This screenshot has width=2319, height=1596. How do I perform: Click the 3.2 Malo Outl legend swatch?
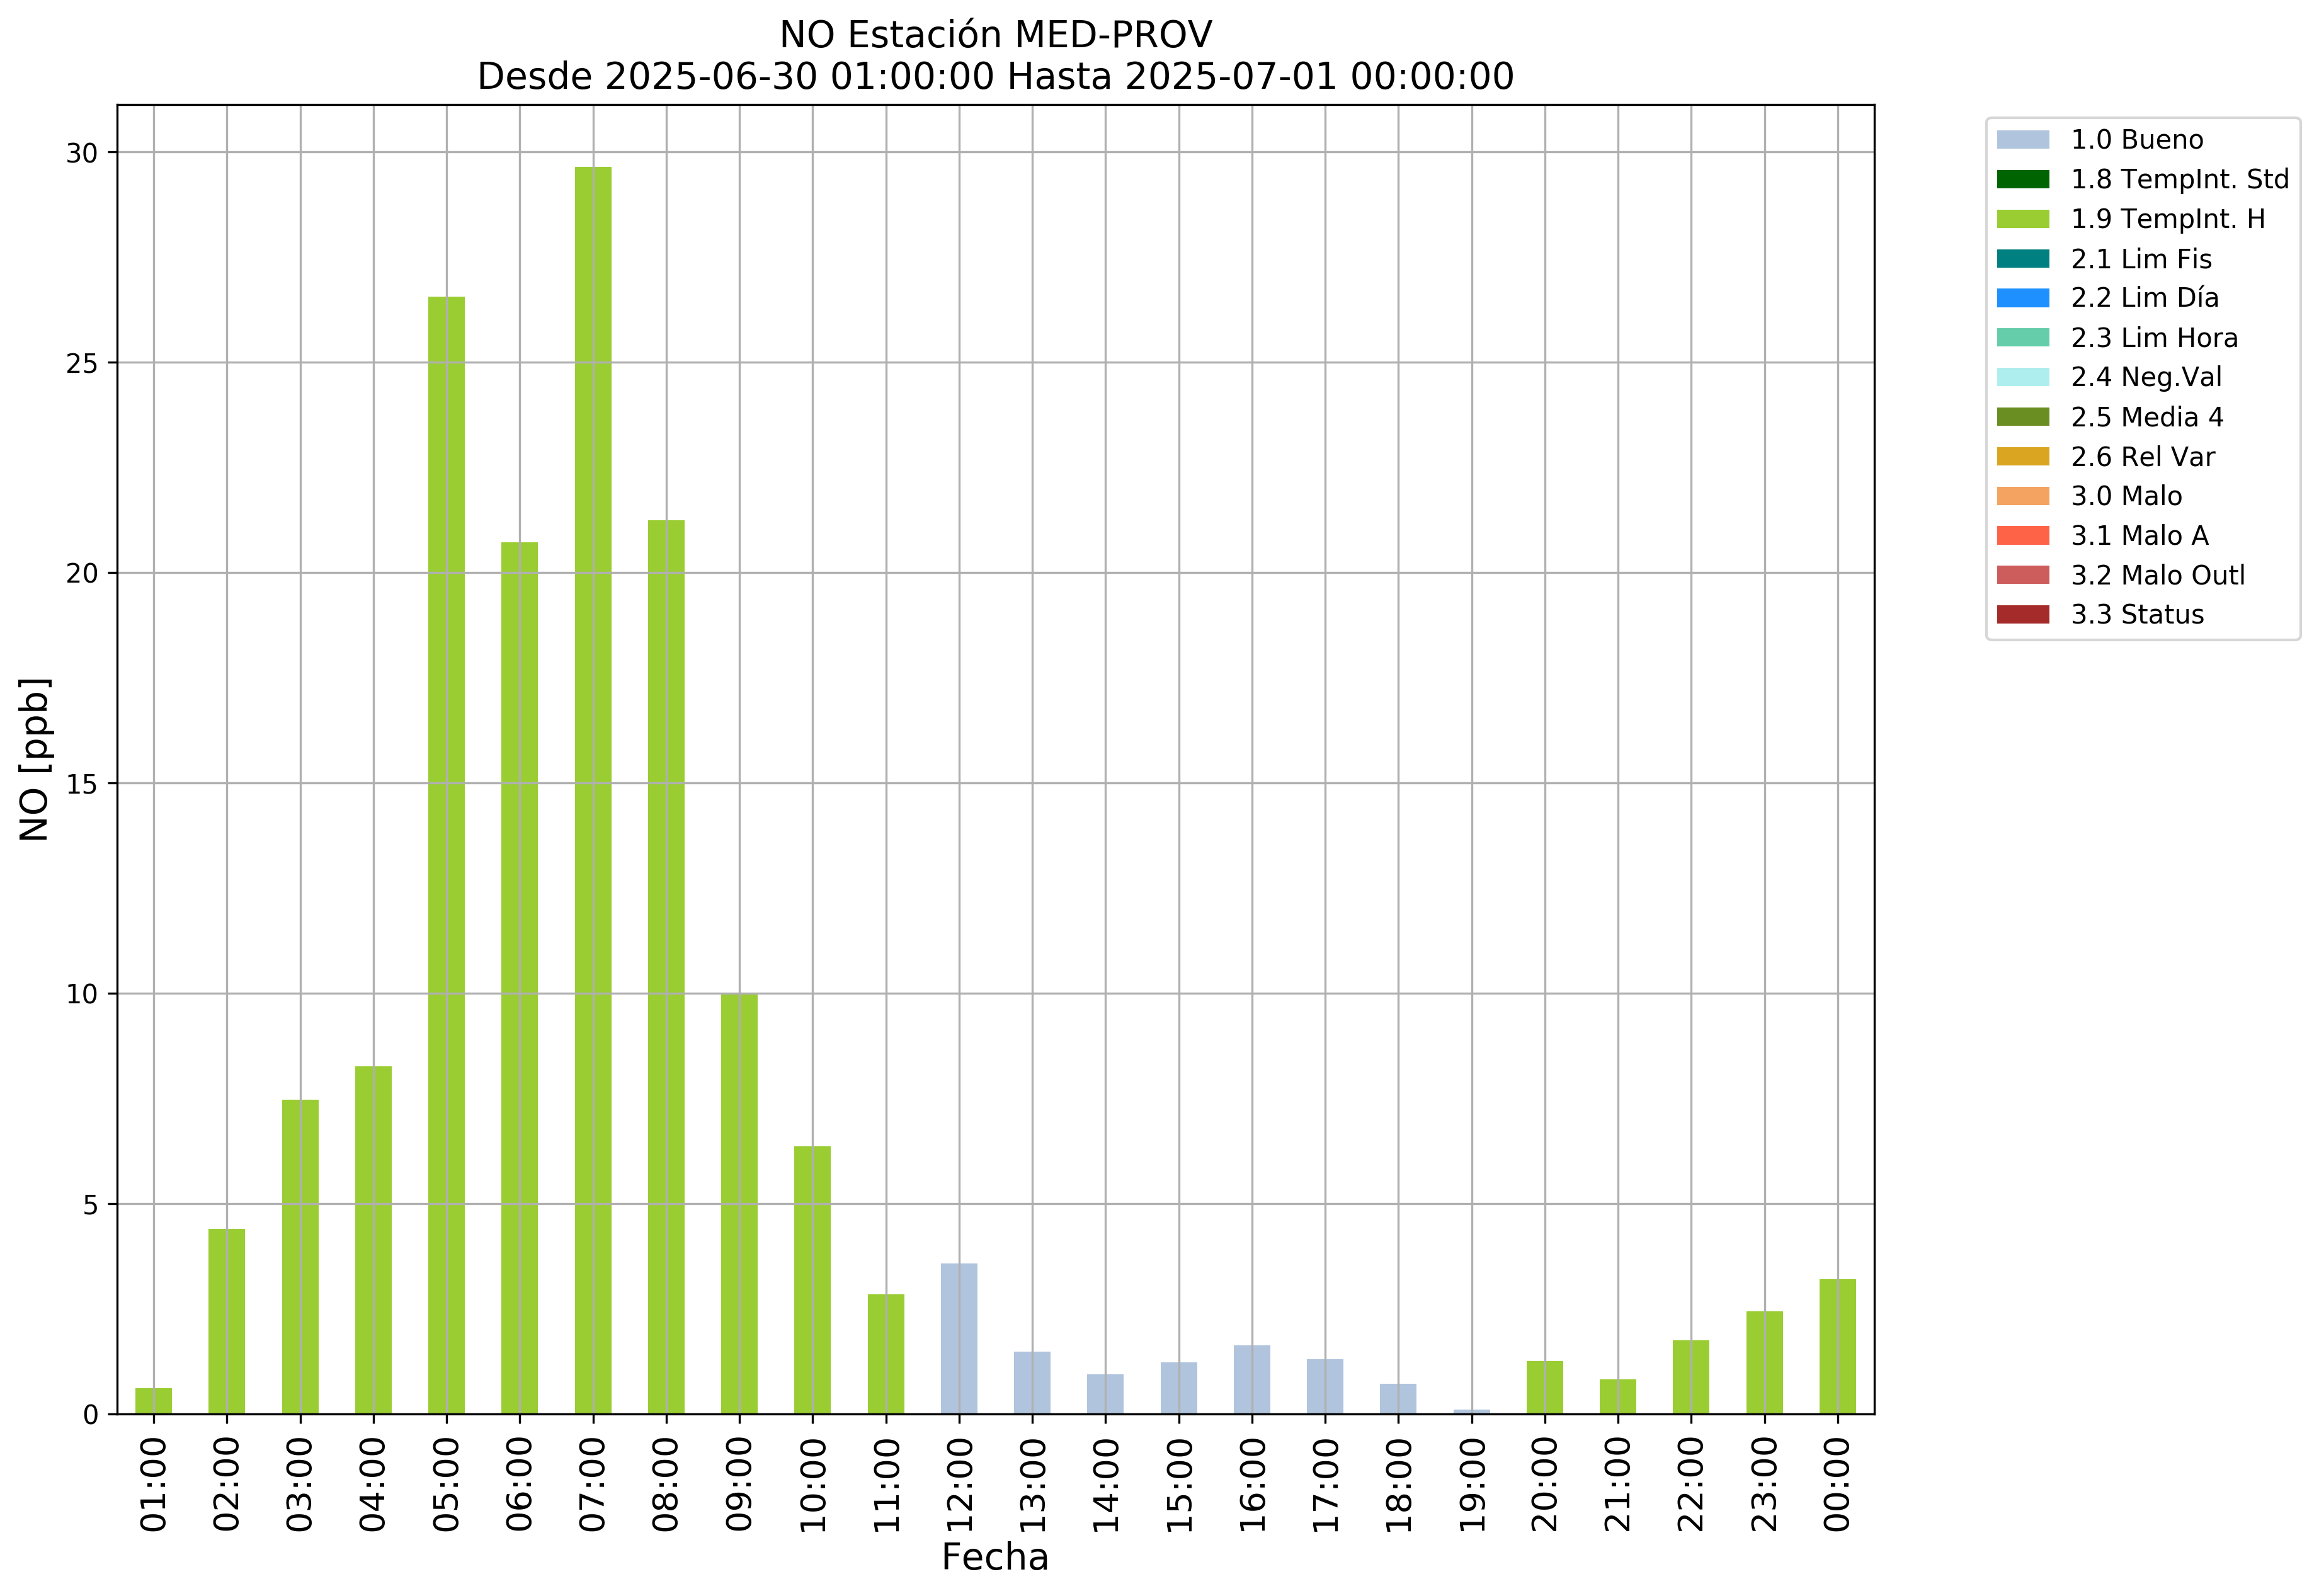click(2022, 575)
